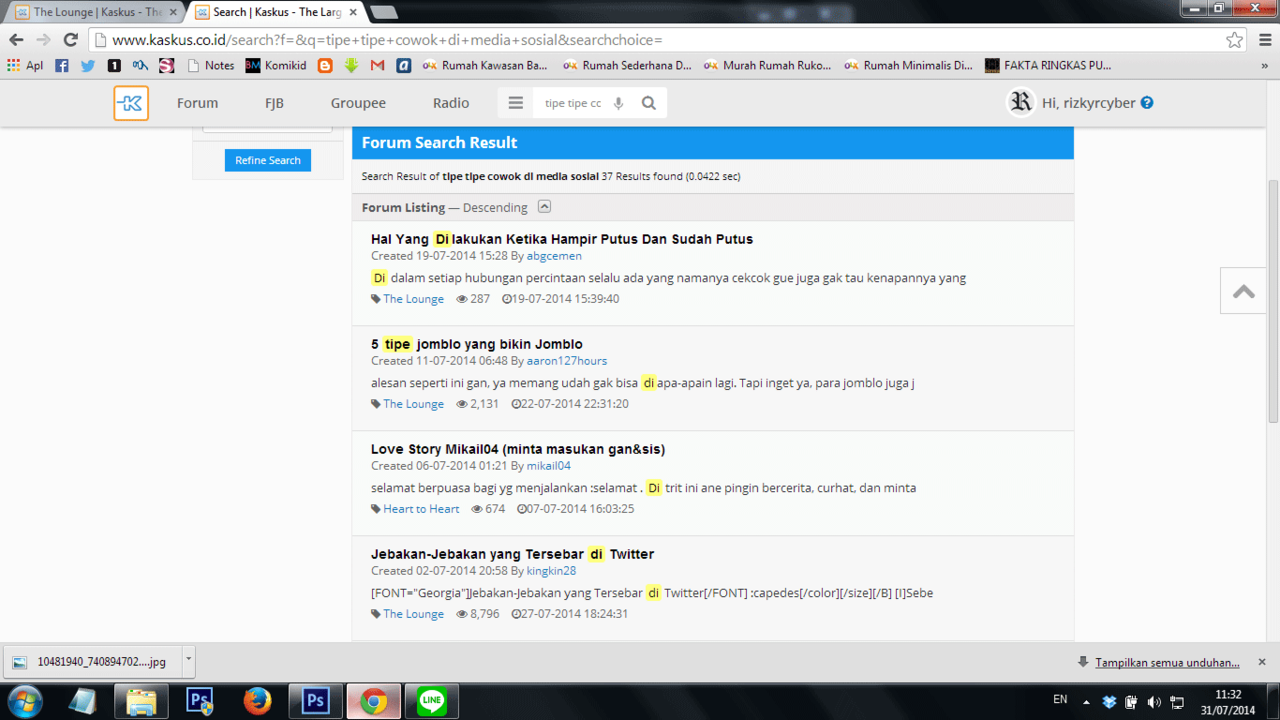The height and width of the screenshot is (720, 1280).
Task: Open the Twitter bookmark
Action: click(x=88, y=65)
